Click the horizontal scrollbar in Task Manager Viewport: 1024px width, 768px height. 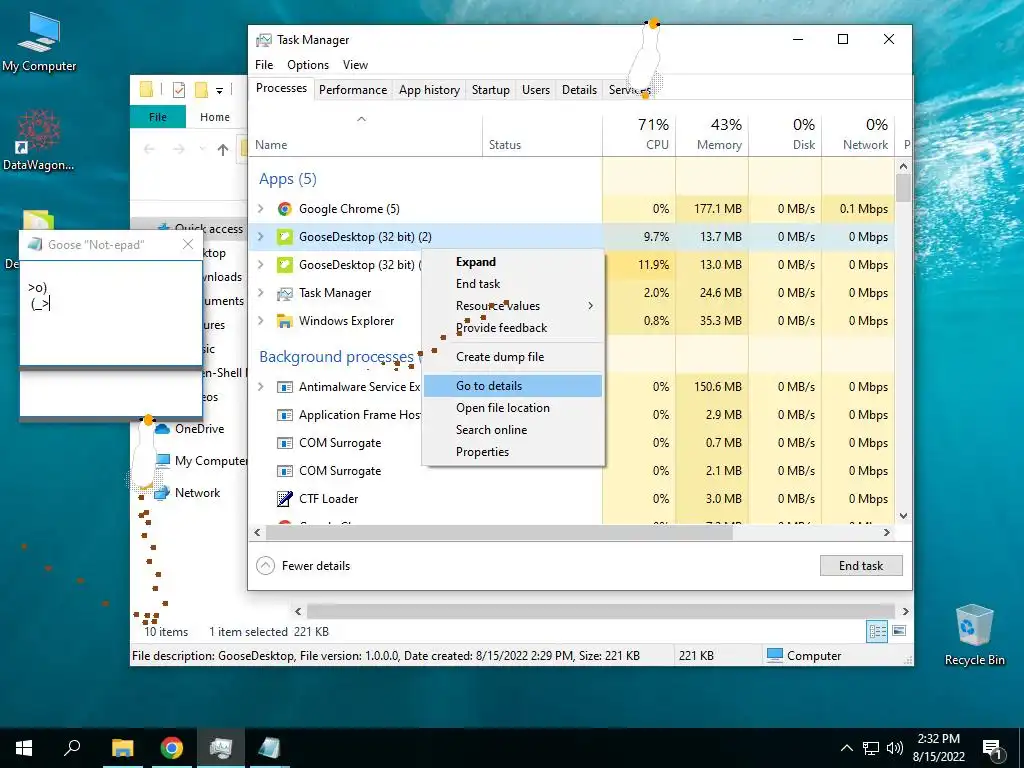pos(500,533)
